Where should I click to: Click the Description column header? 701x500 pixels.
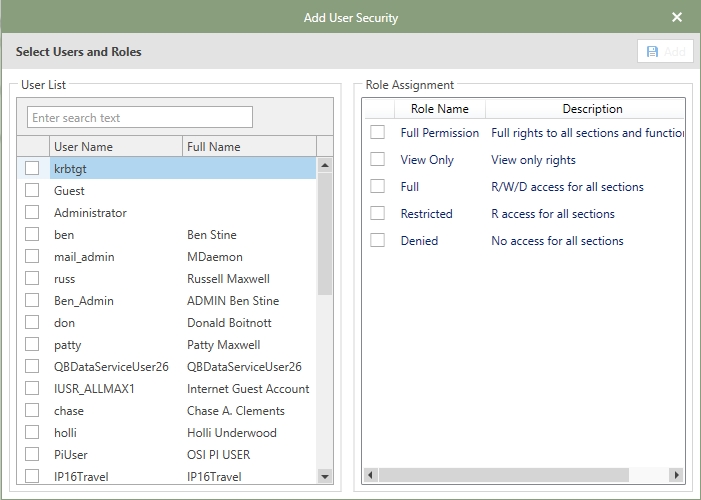tap(585, 109)
